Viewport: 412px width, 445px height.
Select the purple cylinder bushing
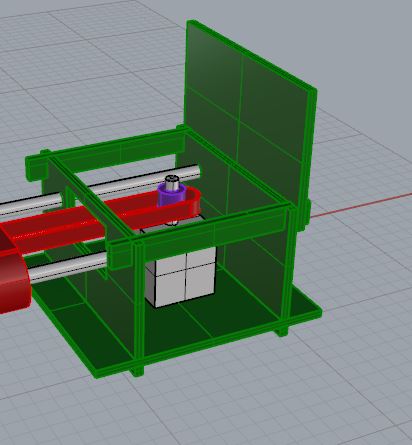tap(170, 197)
